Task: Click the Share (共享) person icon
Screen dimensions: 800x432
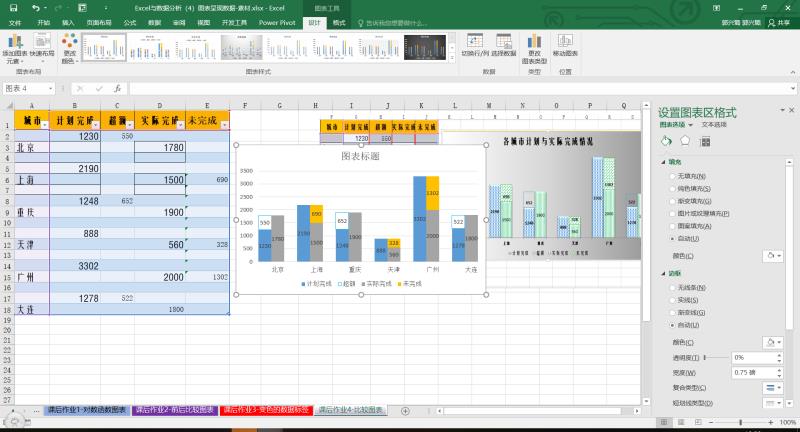Action: pyautogui.click(x=779, y=22)
